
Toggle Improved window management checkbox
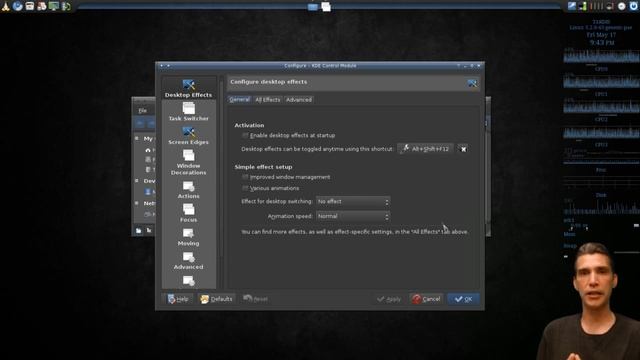pos(245,177)
